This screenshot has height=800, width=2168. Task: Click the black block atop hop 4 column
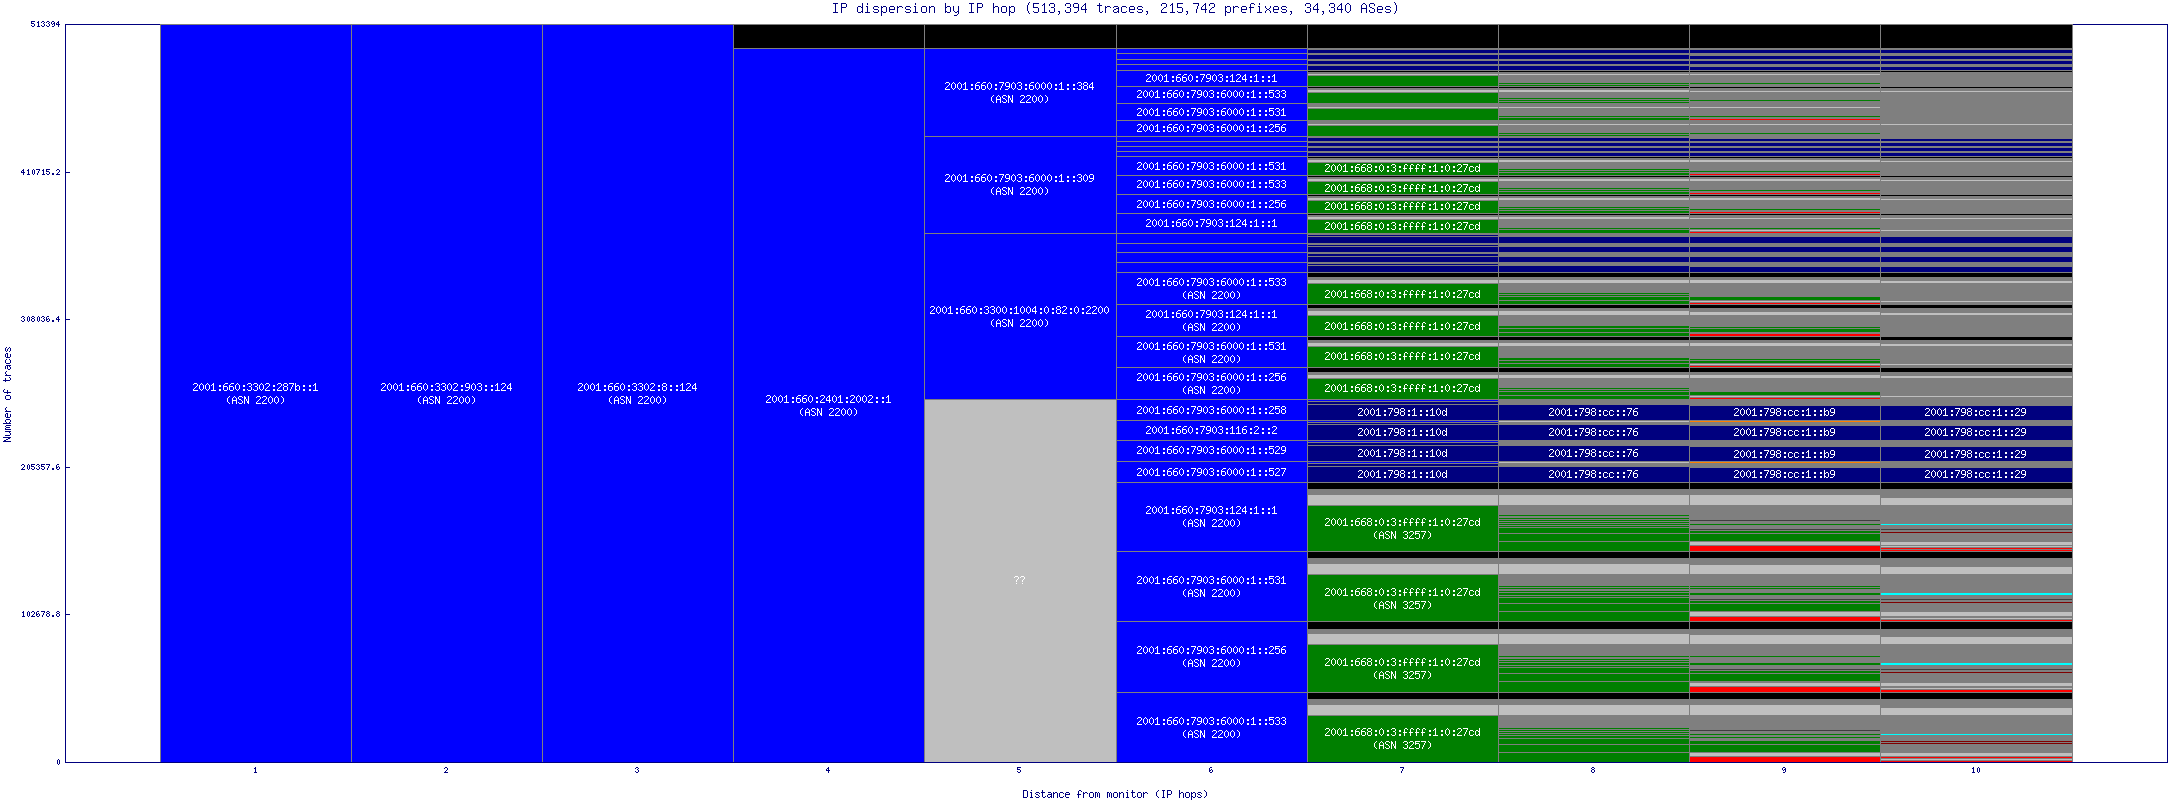pyautogui.click(x=828, y=36)
